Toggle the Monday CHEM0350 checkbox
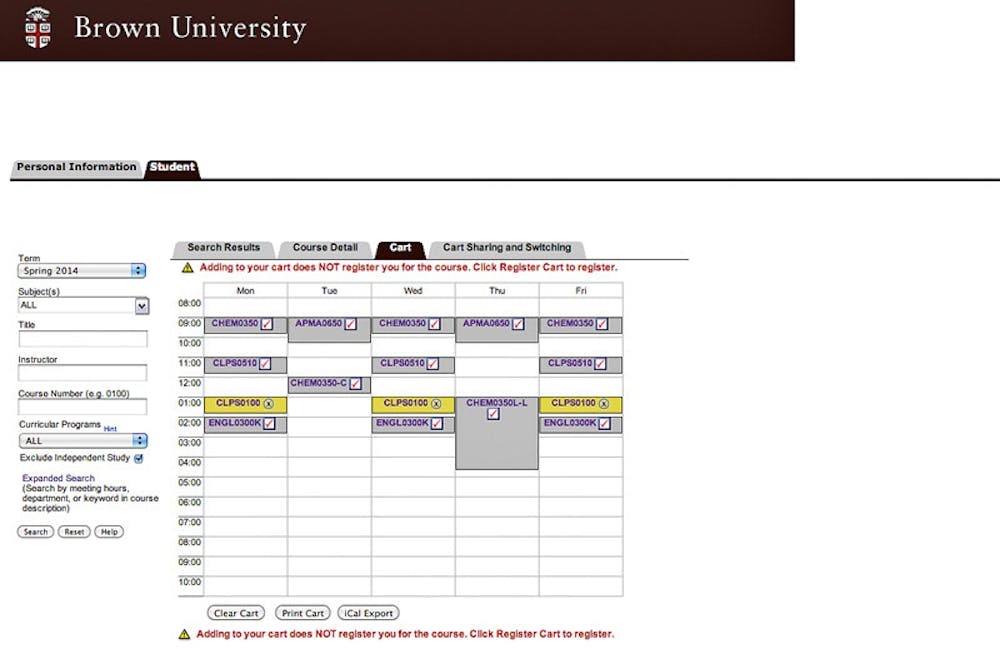 click(267, 324)
